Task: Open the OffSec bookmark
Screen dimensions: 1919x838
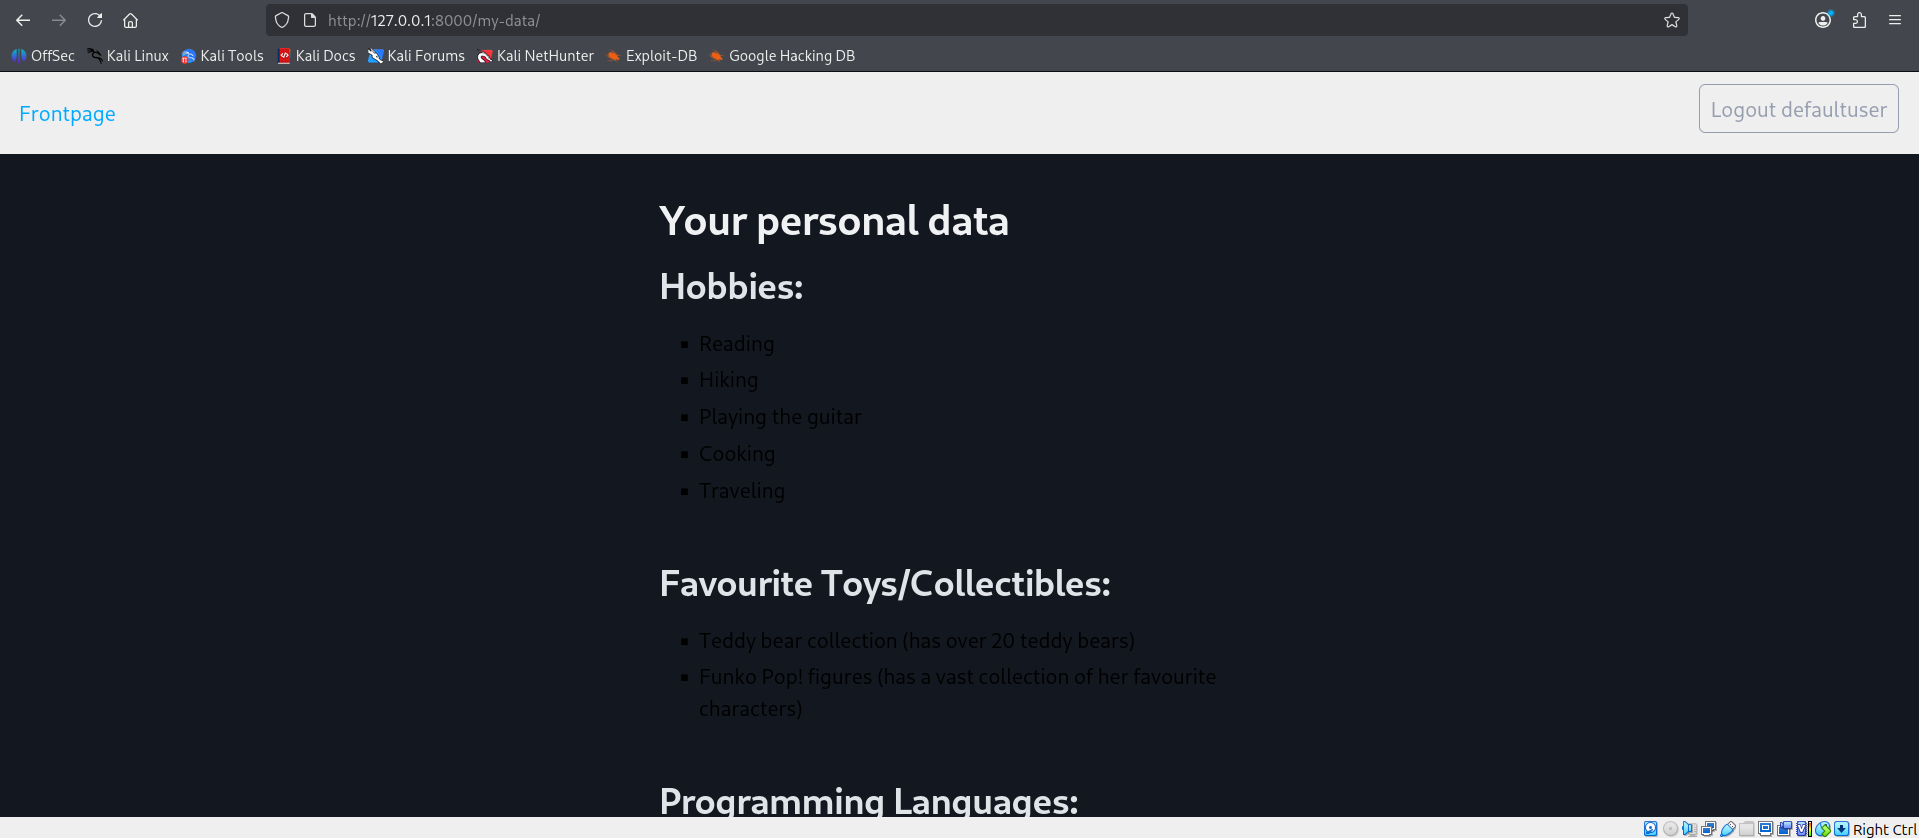Action: pos(43,56)
